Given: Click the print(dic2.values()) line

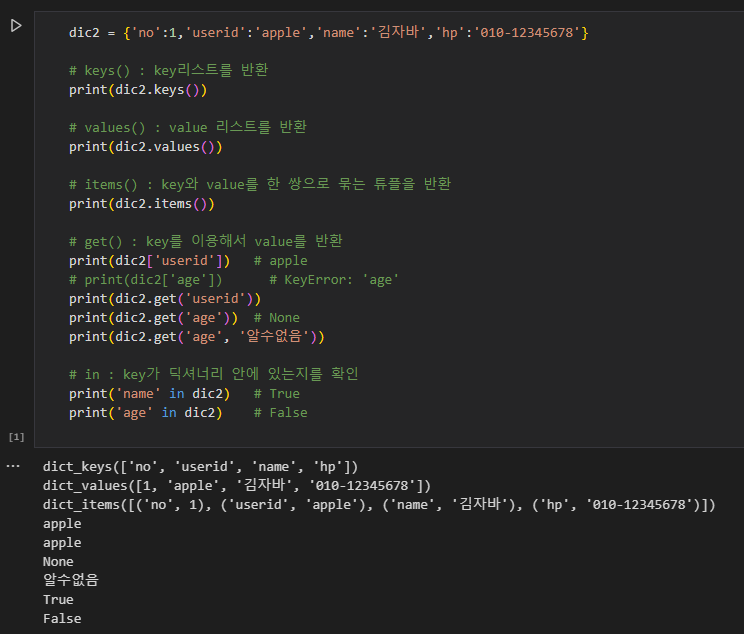Looking at the screenshot, I should pyautogui.click(x=146, y=147).
